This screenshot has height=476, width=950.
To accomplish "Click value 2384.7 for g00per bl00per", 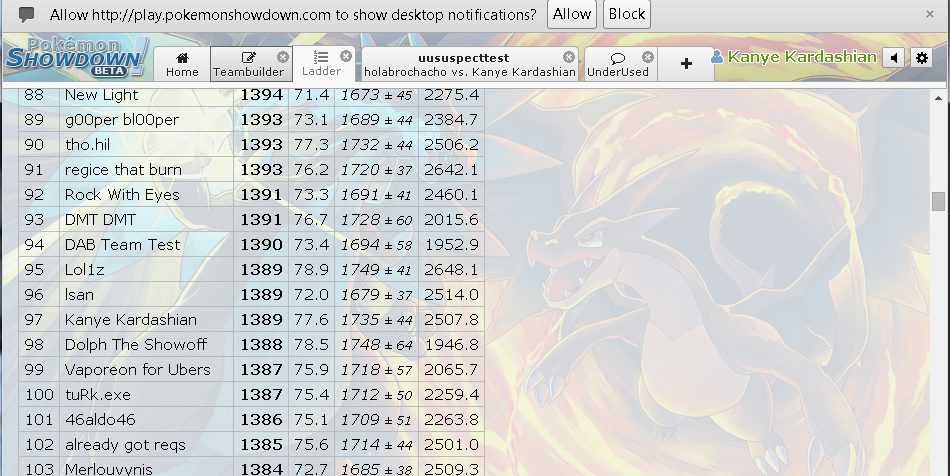I will pos(451,120).
